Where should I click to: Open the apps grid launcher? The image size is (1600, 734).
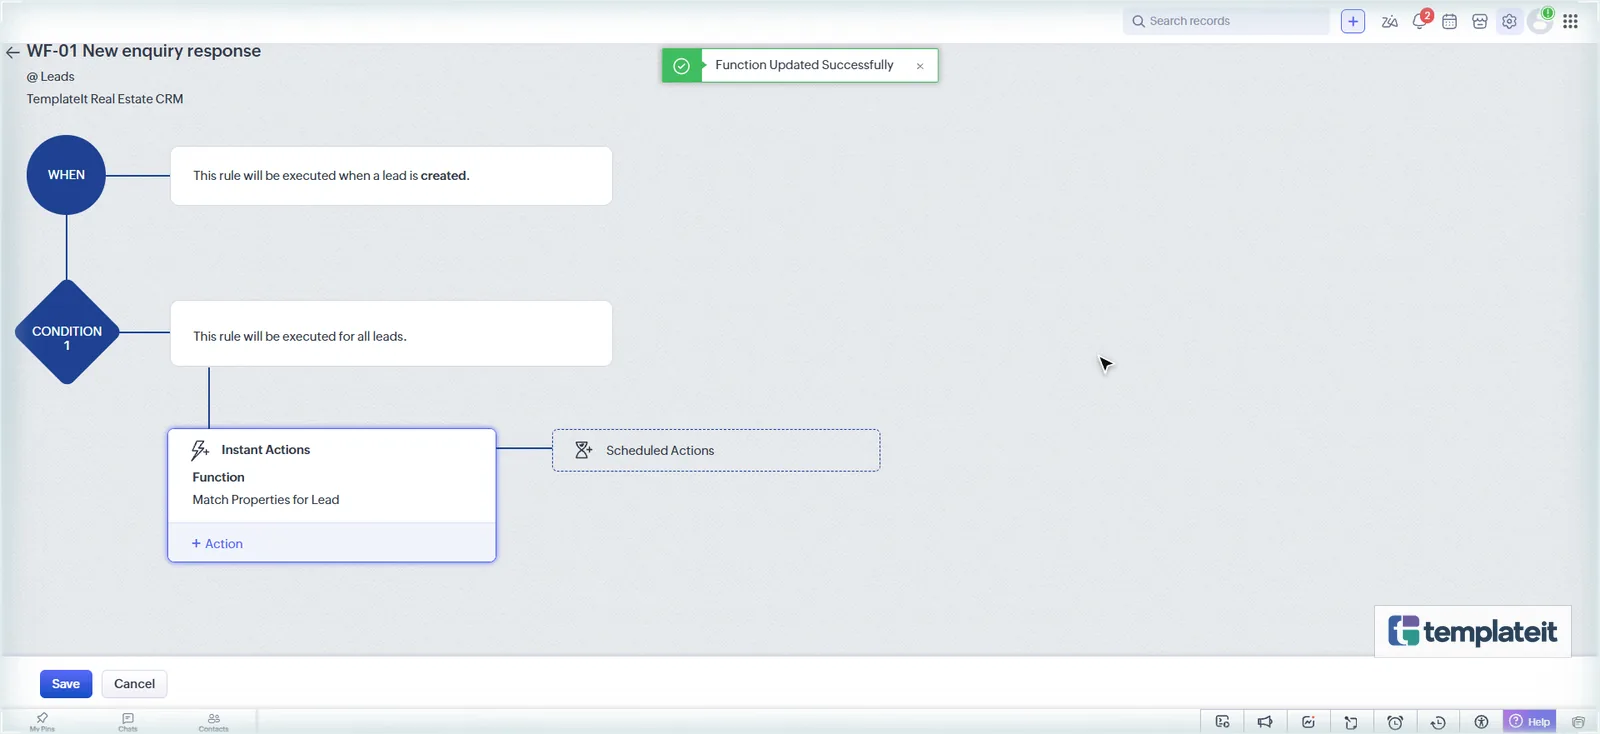1571,21
